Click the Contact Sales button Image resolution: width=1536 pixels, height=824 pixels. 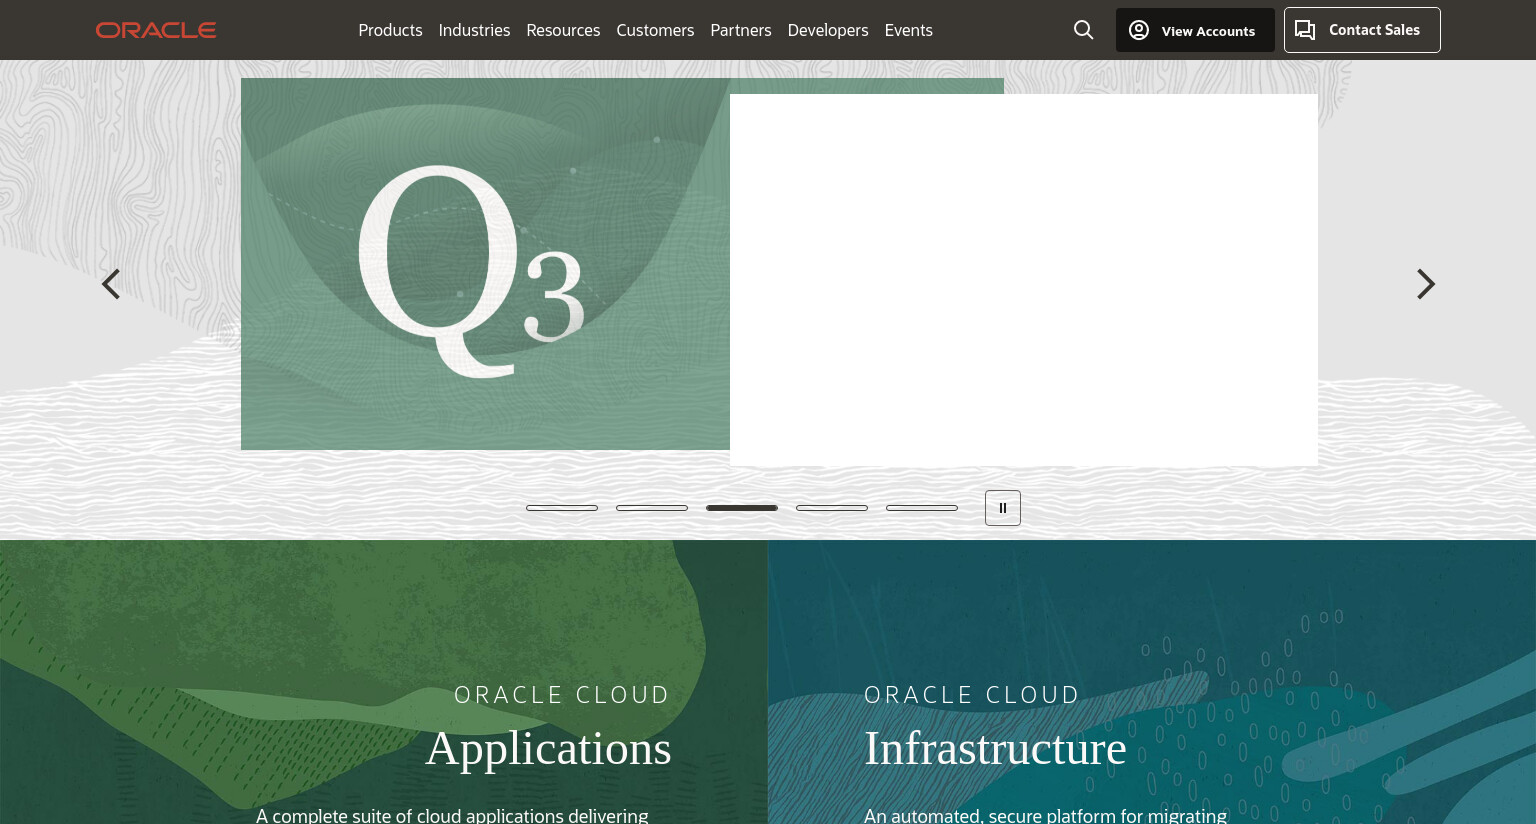[1362, 30]
